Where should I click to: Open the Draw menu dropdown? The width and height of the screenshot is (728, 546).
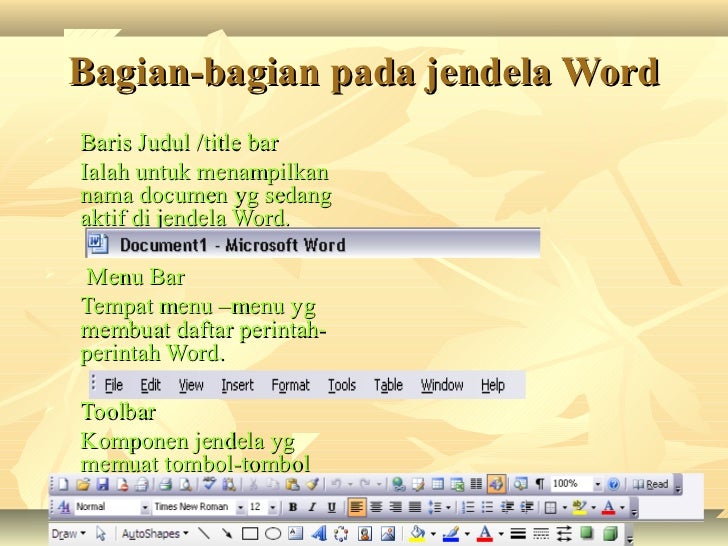click(x=69, y=534)
